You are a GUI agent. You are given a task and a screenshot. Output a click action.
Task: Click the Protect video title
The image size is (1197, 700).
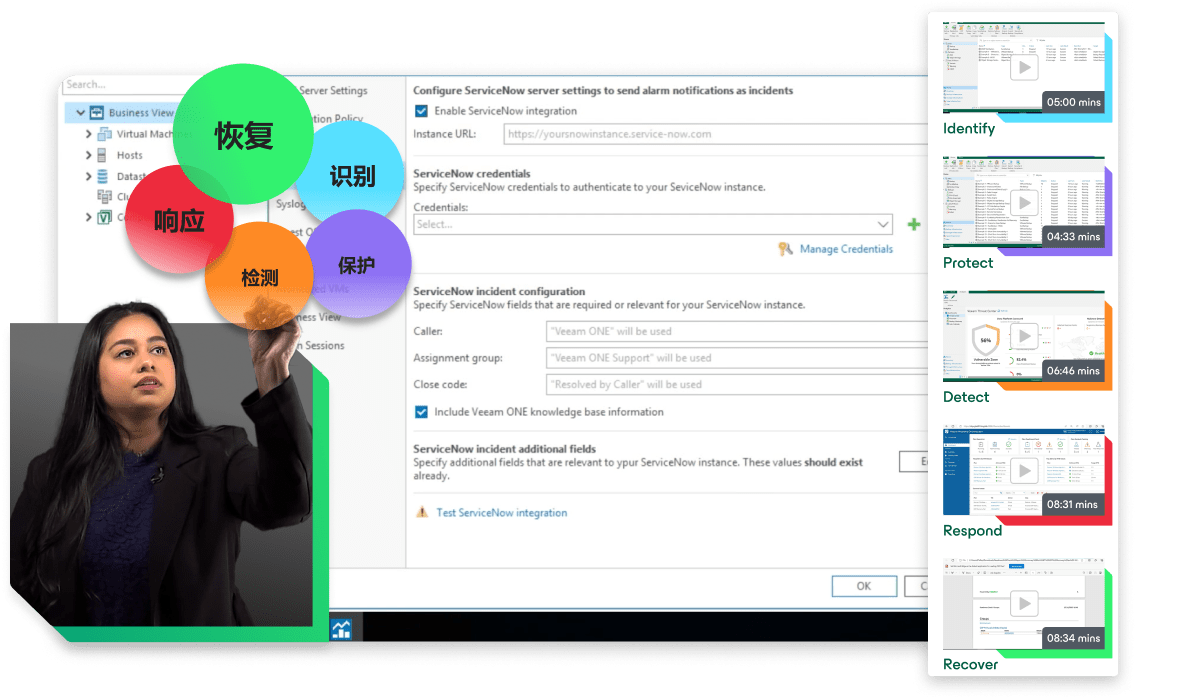click(x=968, y=263)
